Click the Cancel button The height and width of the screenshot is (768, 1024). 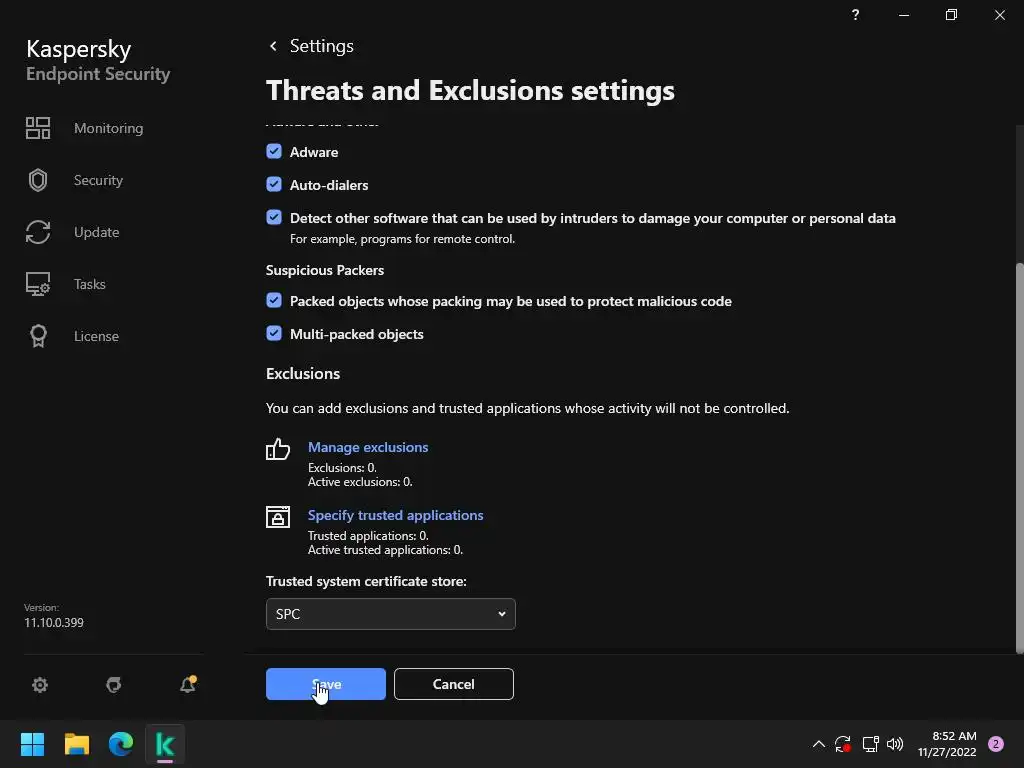[x=454, y=684]
